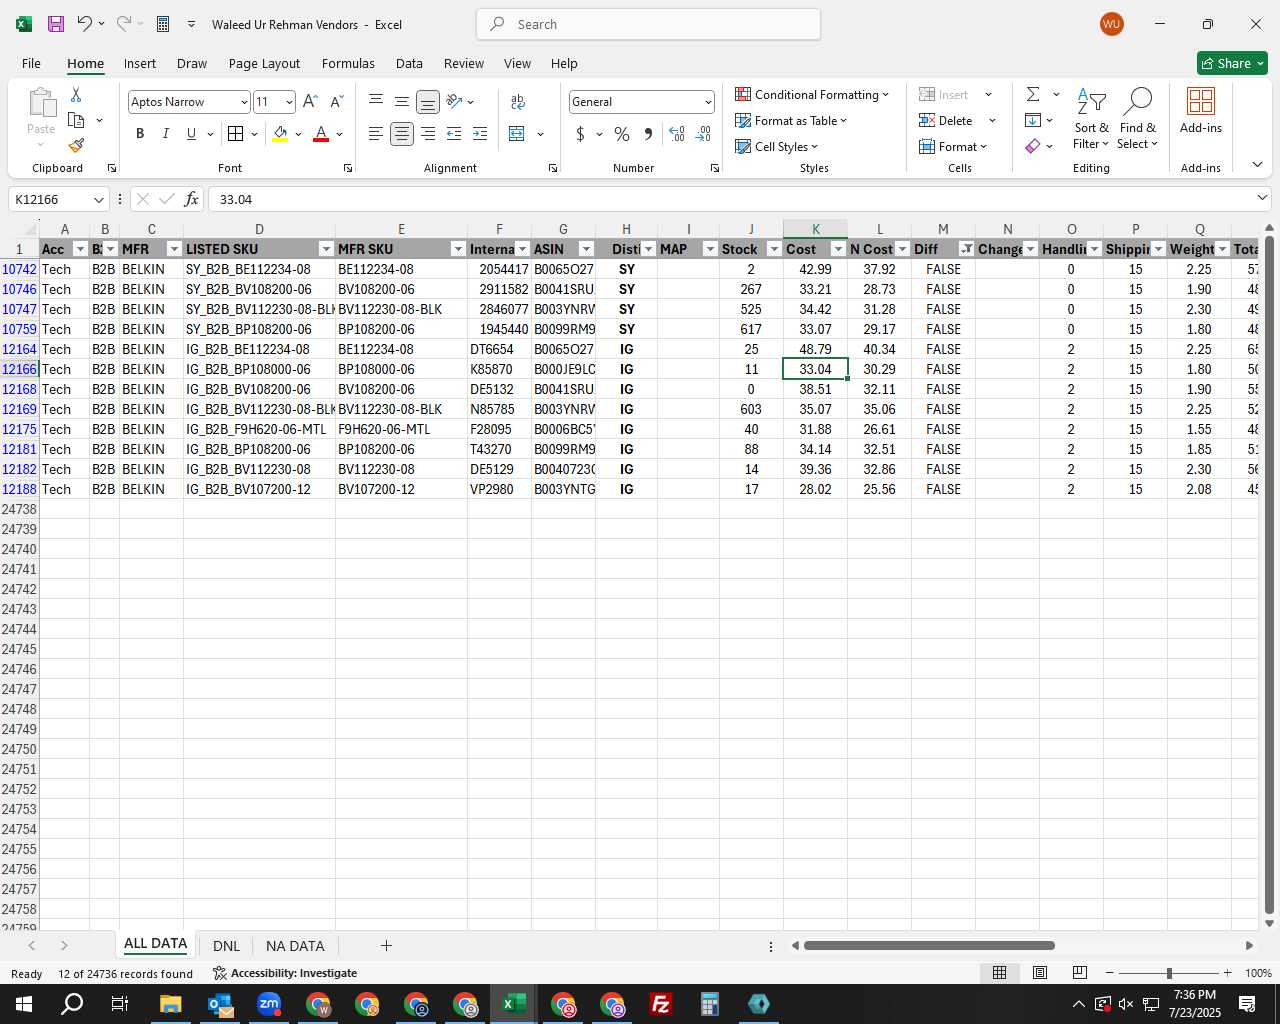Open the Orientation text angle icon
This screenshot has height=1024, width=1280.
click(455, 102)
